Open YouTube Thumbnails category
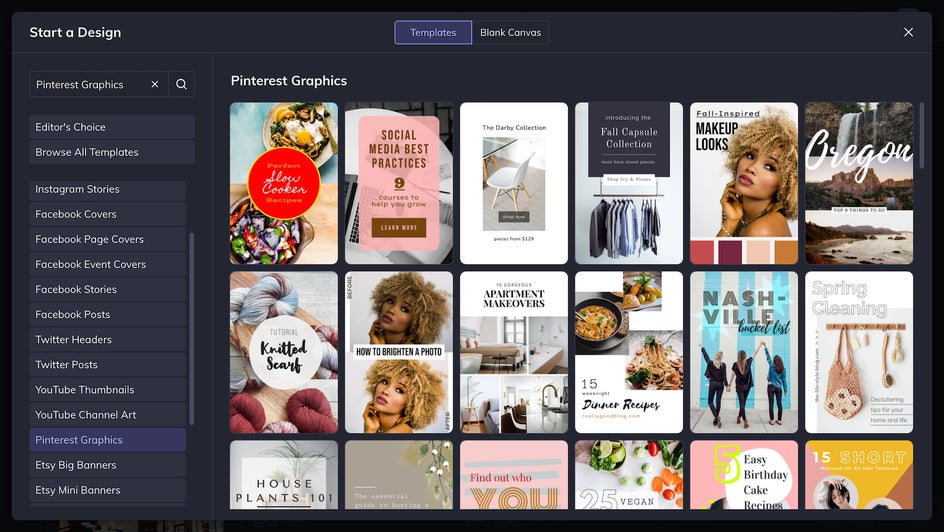This screenshot has height=532, width=944. [x=108, y=390]
